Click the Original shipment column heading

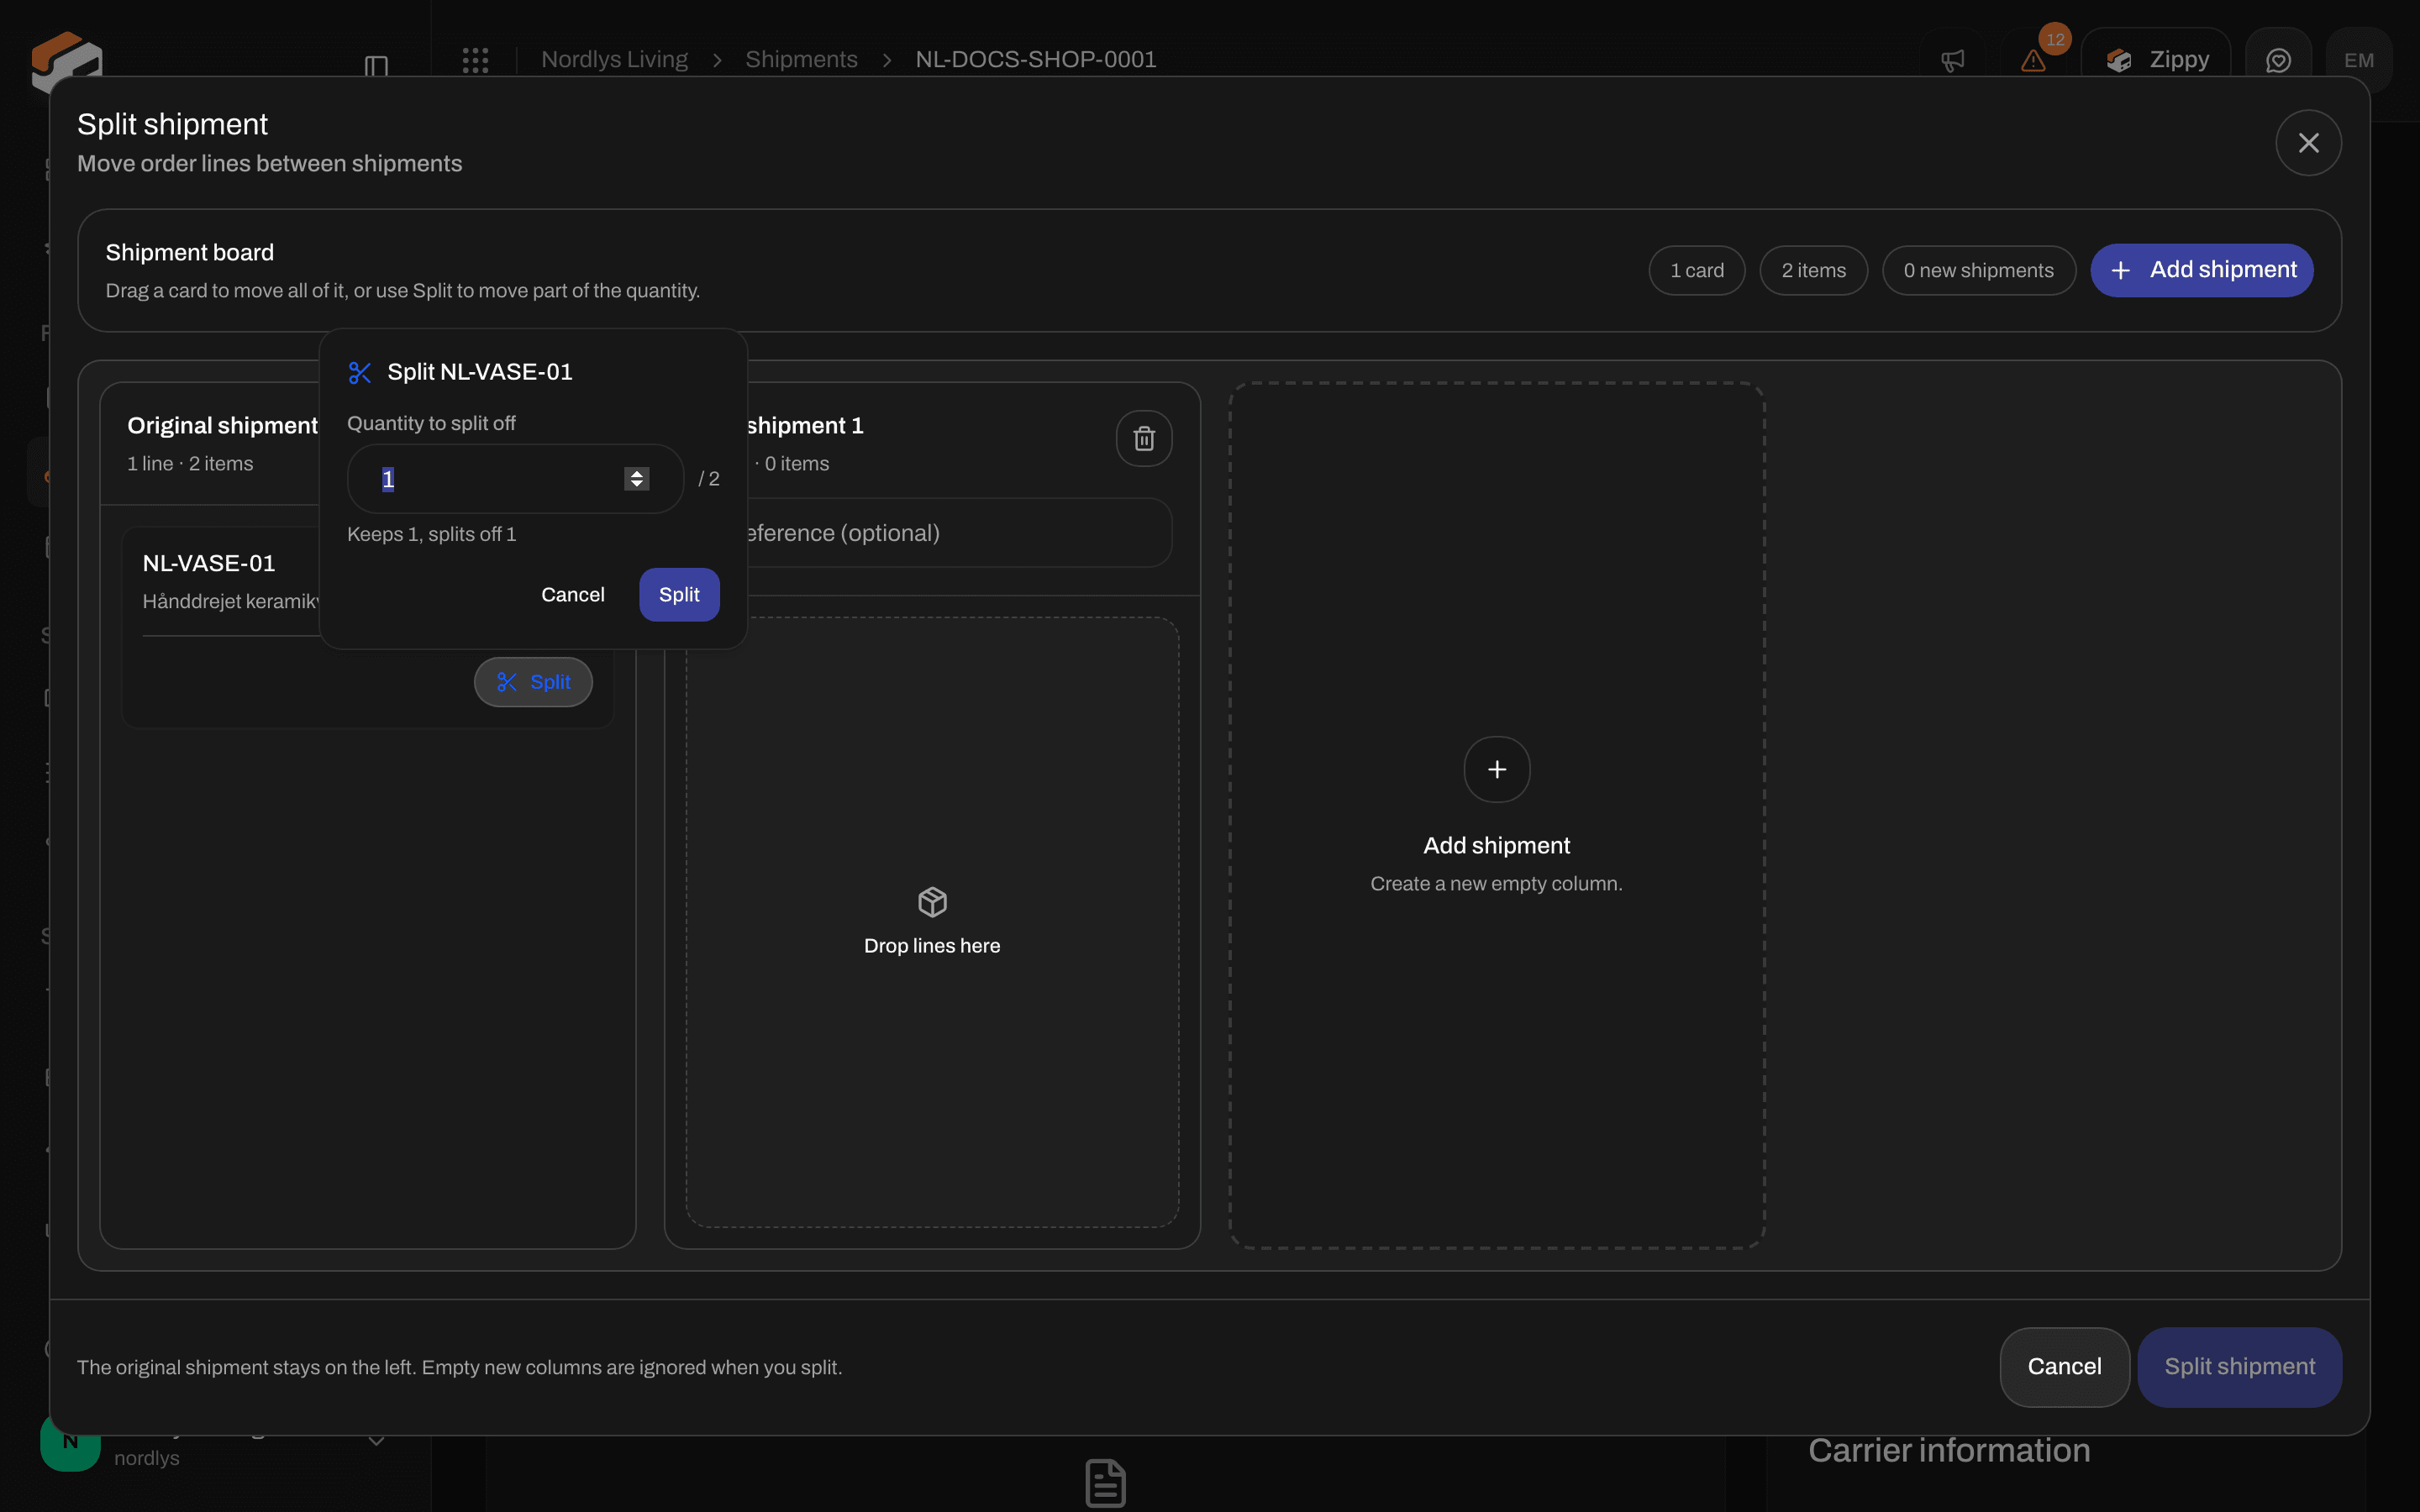[x=222, y=426]
